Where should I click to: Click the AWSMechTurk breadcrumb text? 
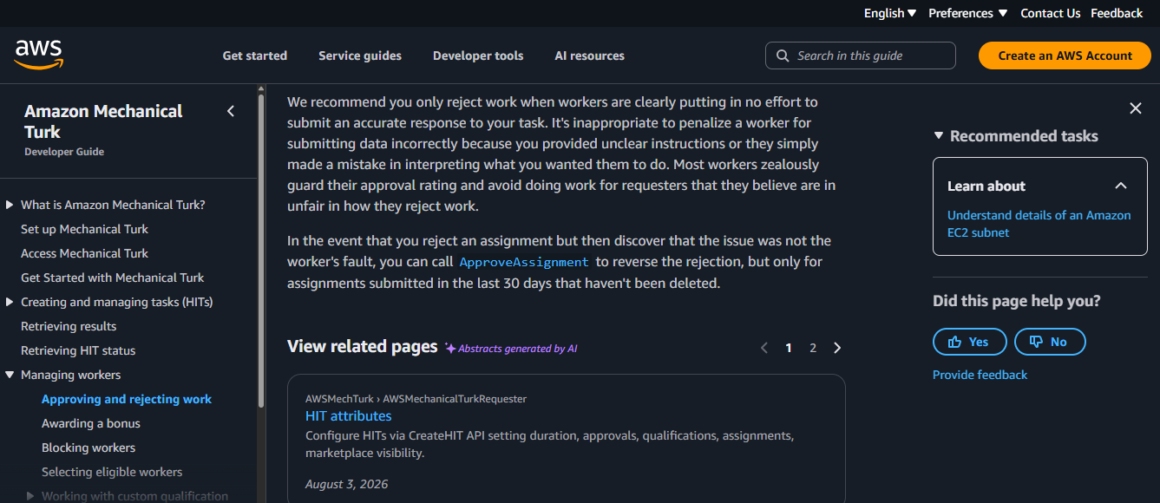click(339, 399)
